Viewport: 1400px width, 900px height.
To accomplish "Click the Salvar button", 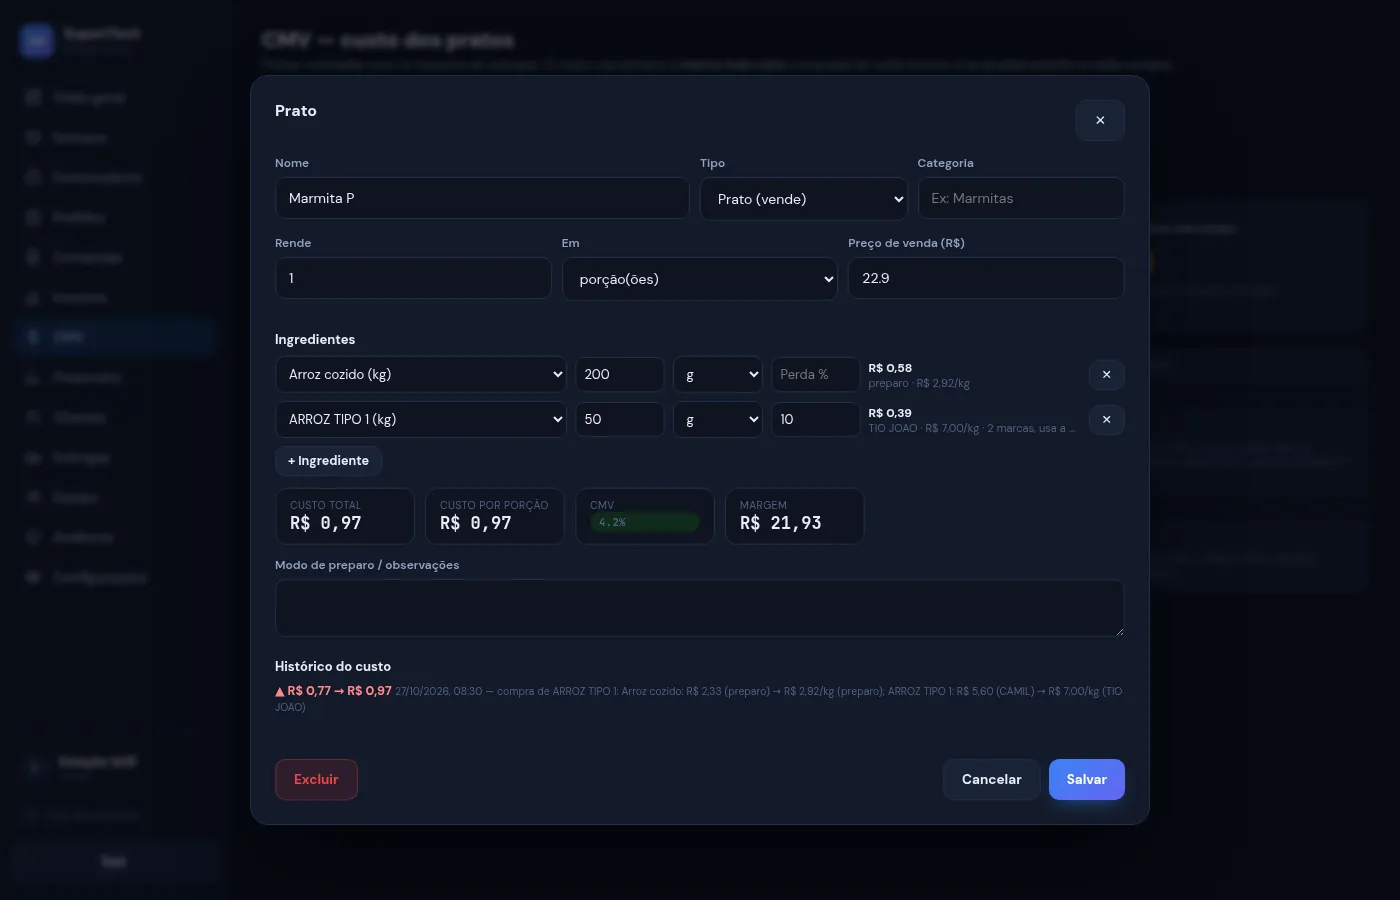I will click(x=1087, y=780).
